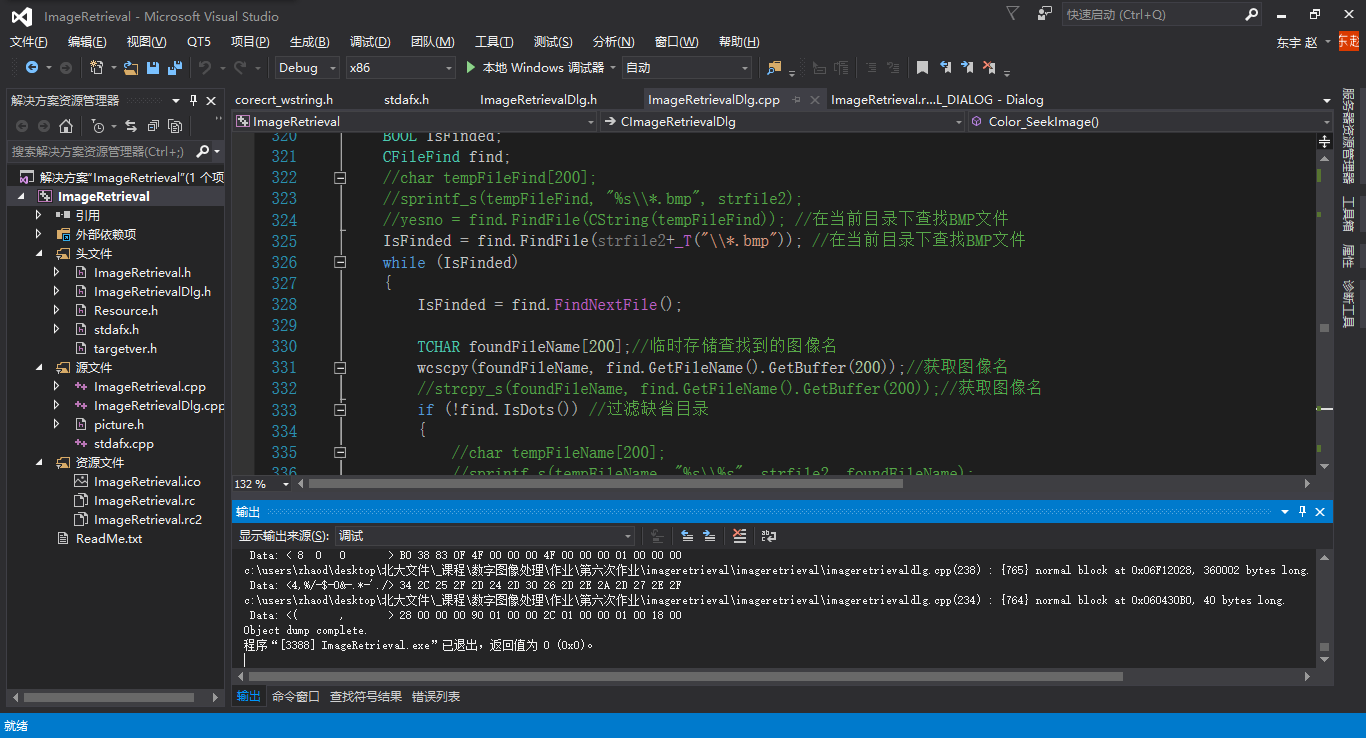1366x738 pixels.
Task: Click the Save All icon
Action: pos(175,67)
